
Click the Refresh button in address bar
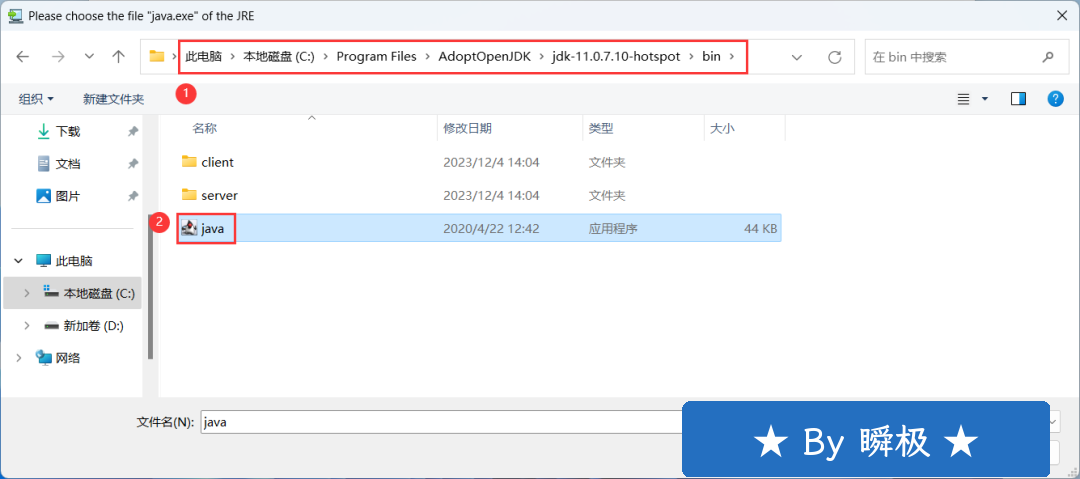point(834,57)
